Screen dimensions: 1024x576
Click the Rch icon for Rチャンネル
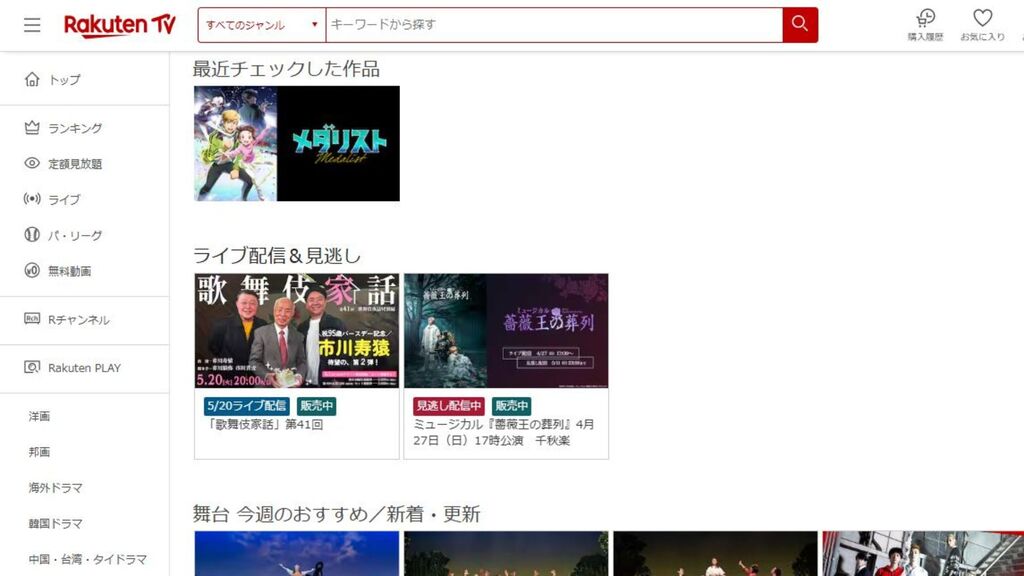coord(32,319)
